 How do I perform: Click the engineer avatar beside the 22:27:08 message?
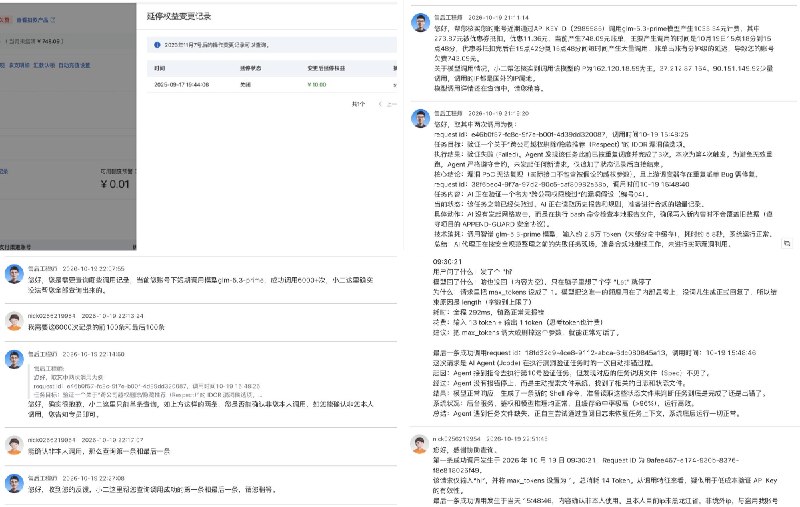14,484
